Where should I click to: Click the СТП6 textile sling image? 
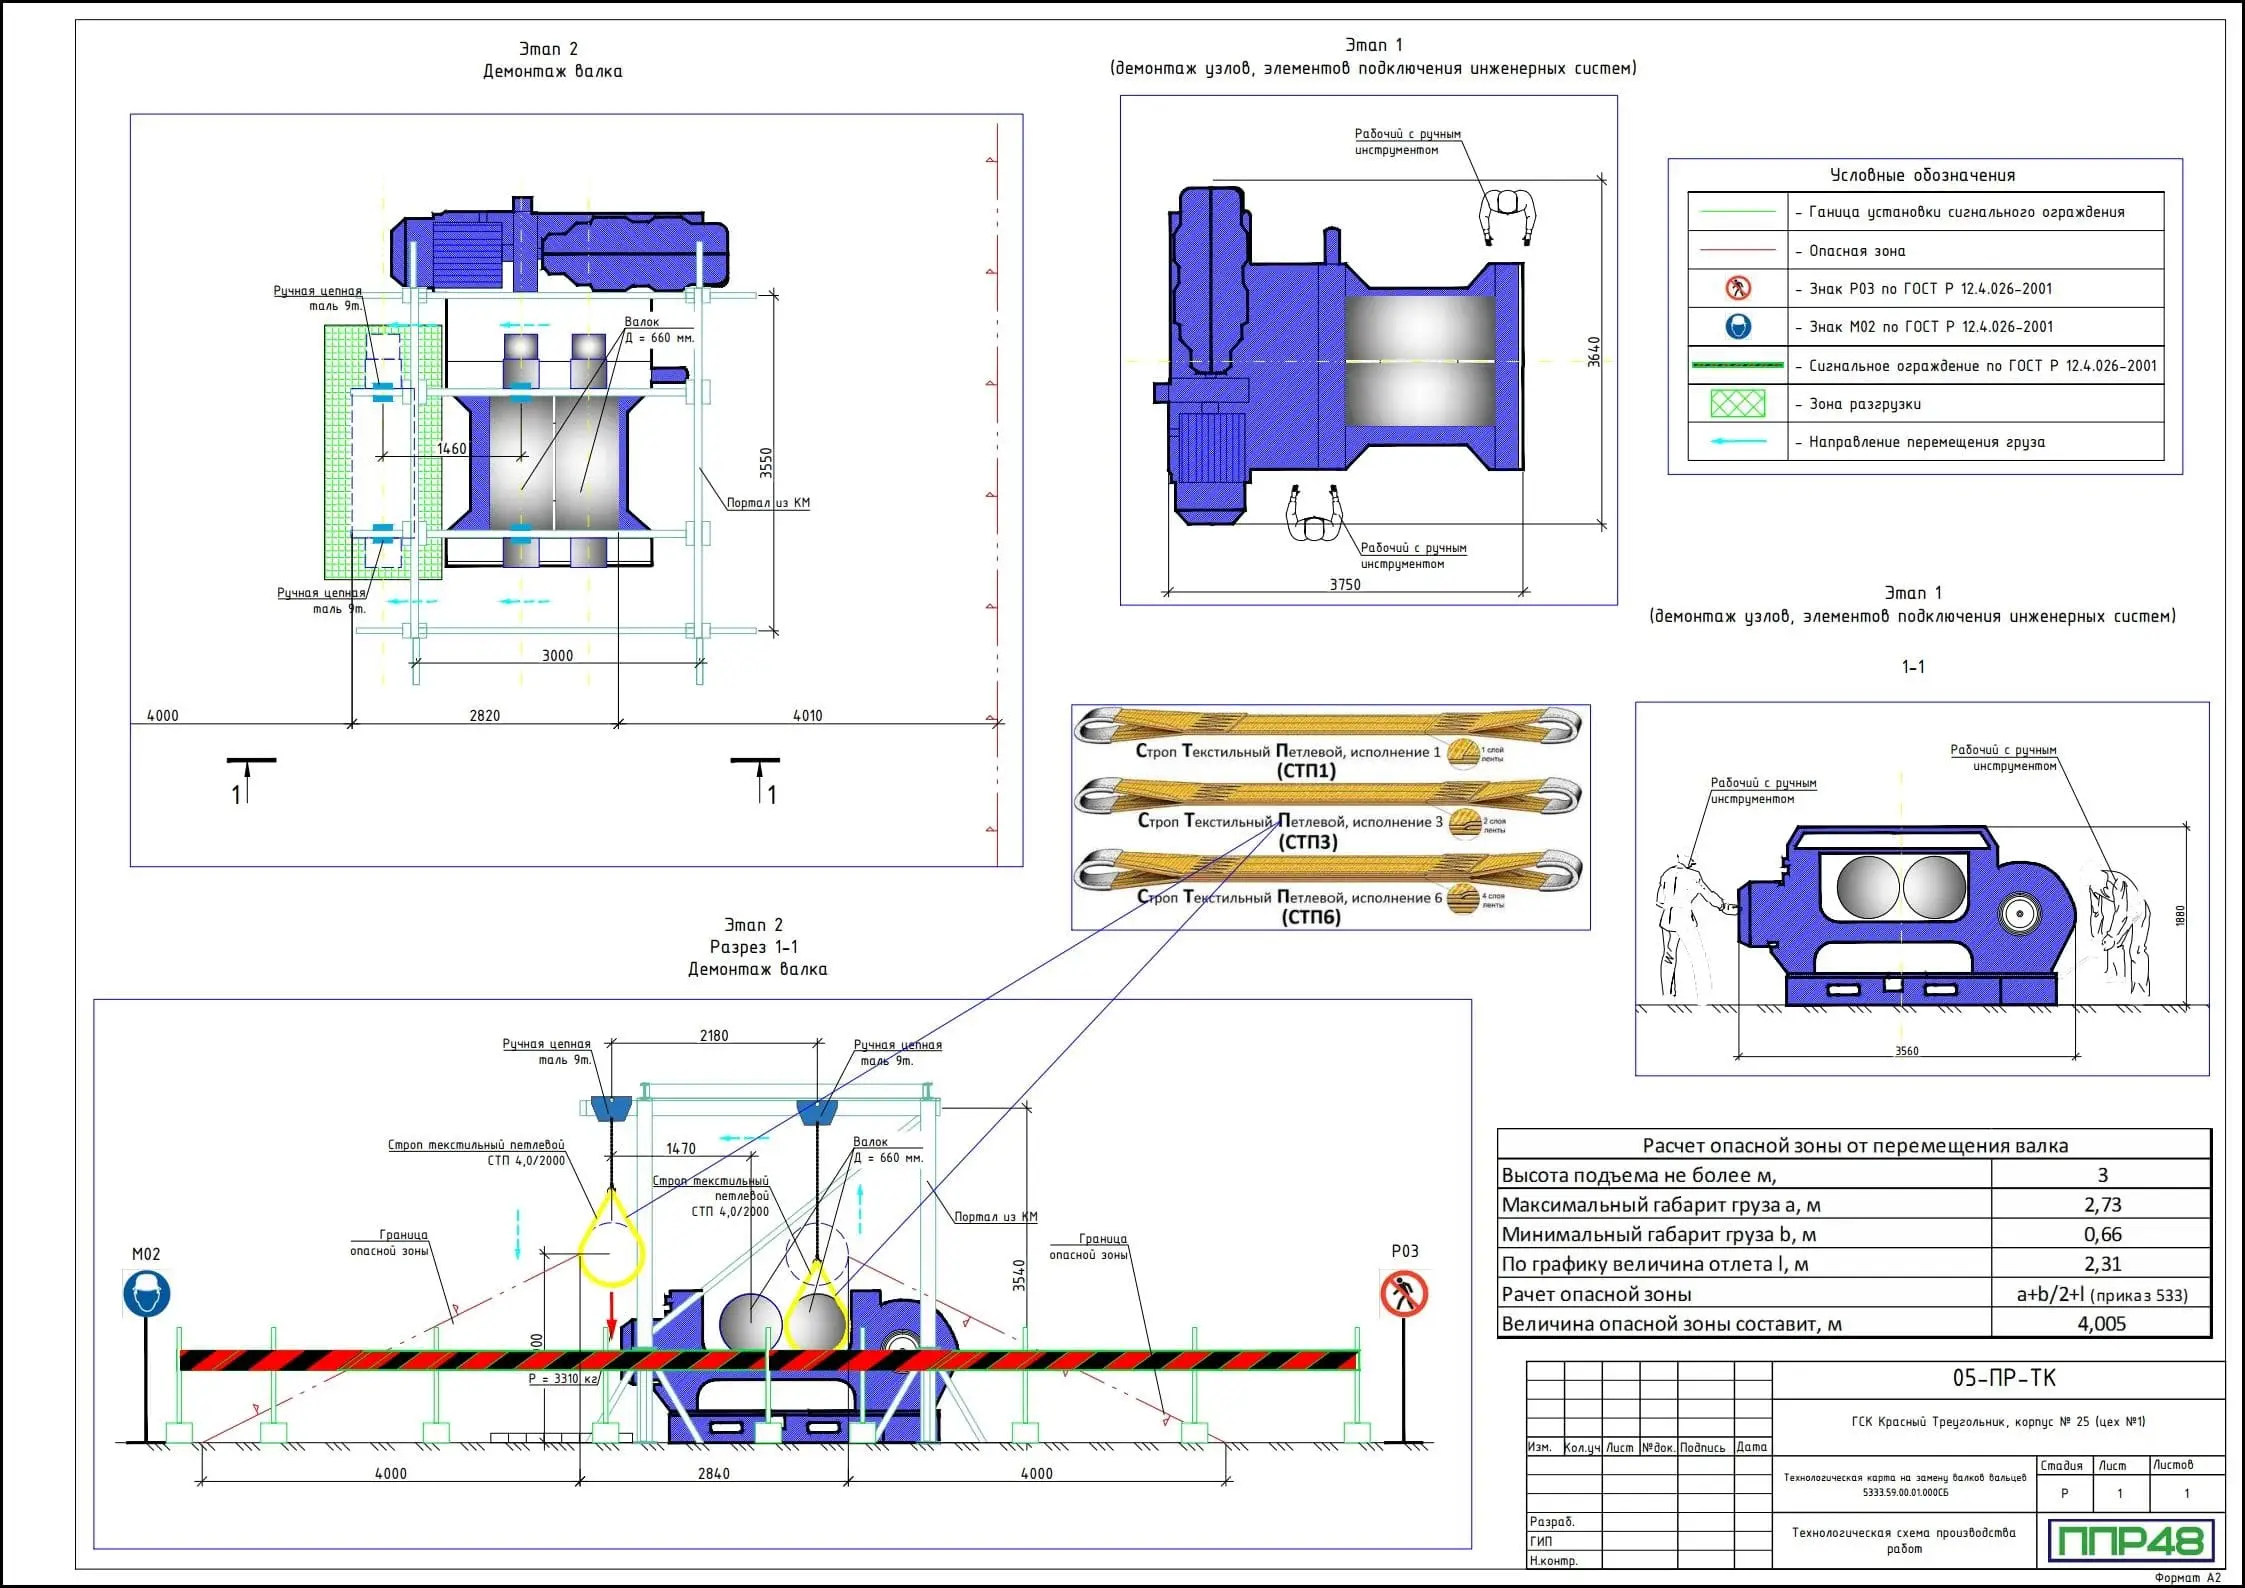click(x=1327, y=868)
